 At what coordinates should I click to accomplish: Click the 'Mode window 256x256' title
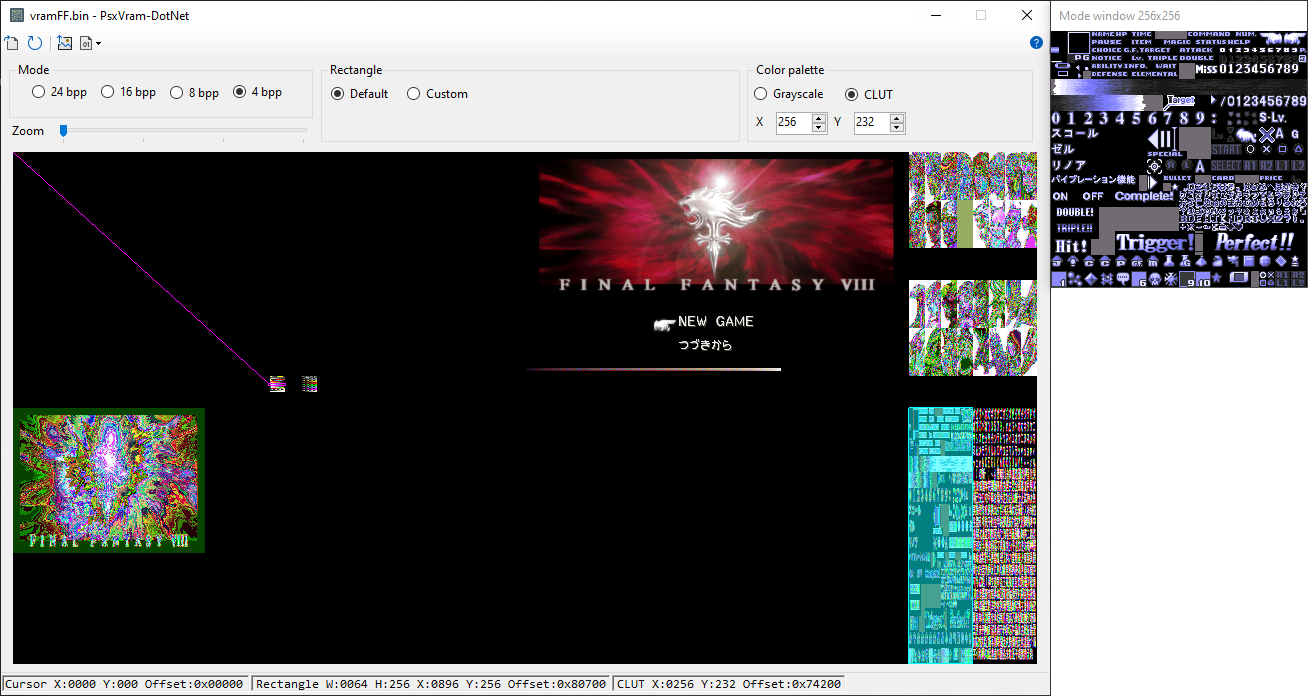tap(1119, 15)
